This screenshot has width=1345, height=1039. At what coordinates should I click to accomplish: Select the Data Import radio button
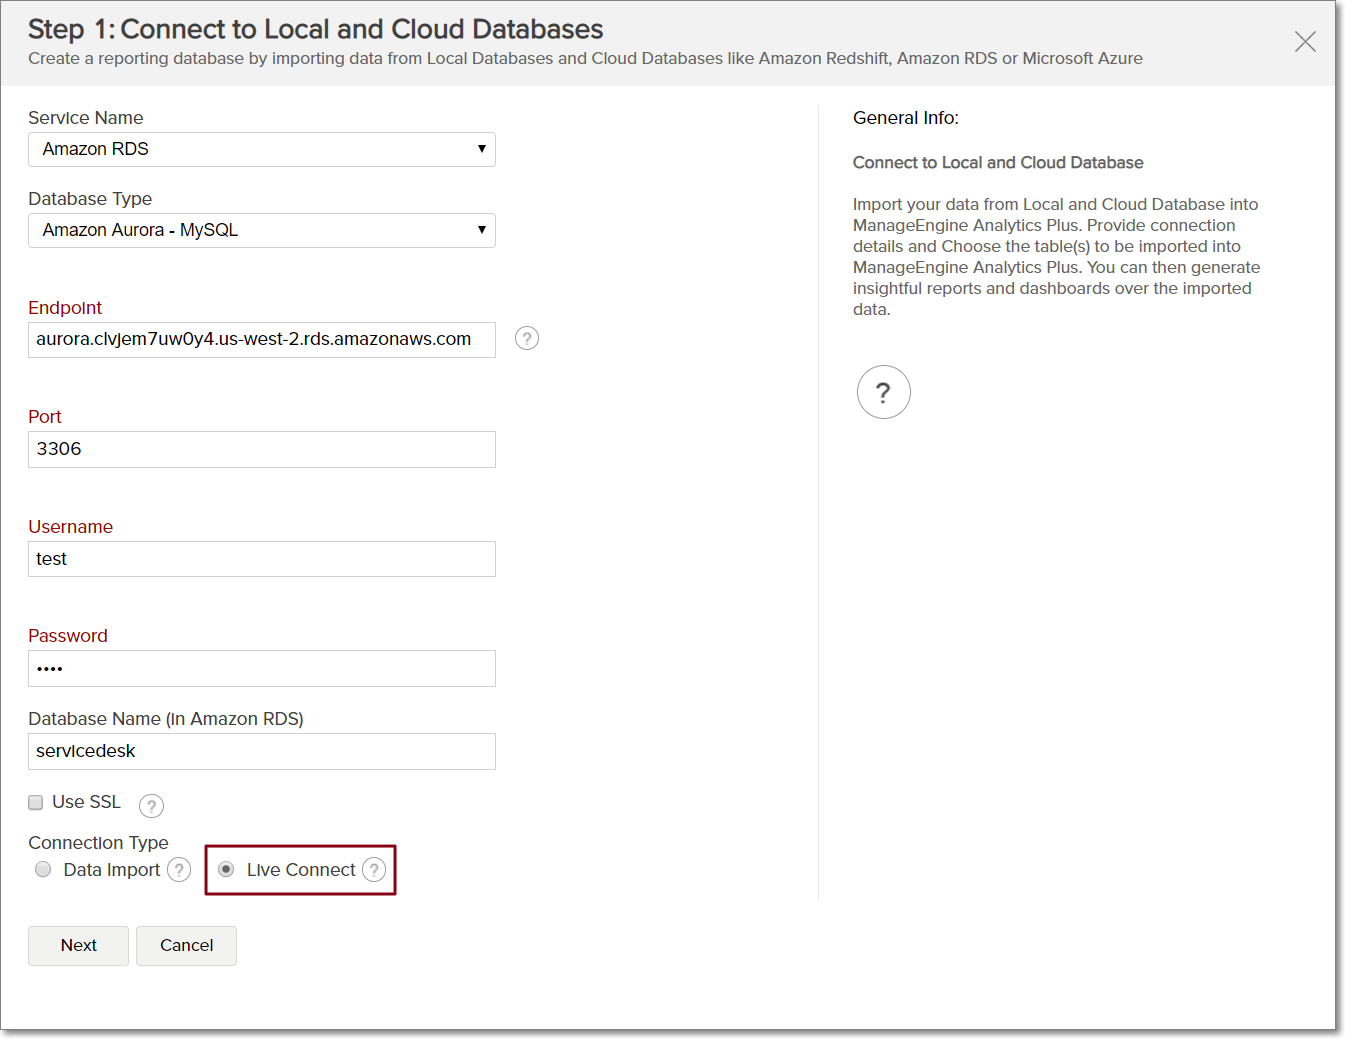(x=43, y=869)
